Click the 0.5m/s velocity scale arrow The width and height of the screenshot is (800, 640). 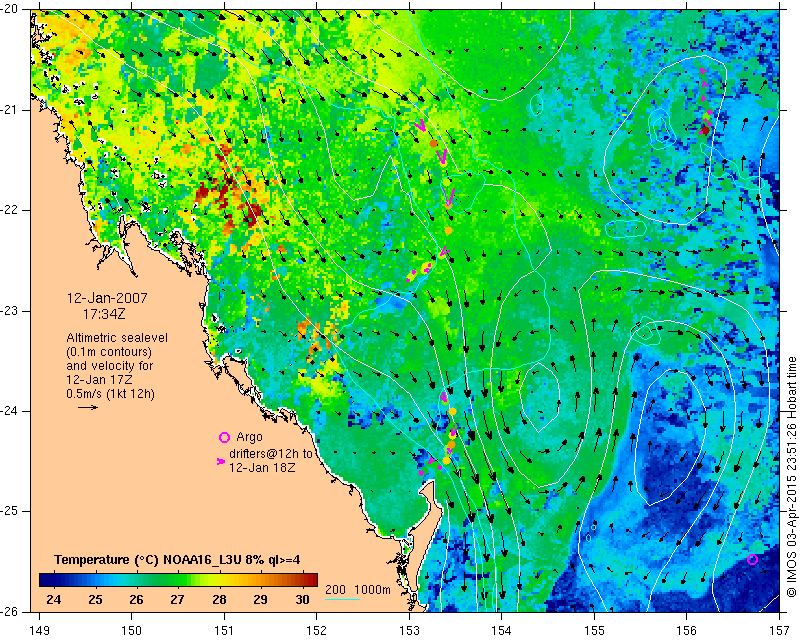[88, 407]
